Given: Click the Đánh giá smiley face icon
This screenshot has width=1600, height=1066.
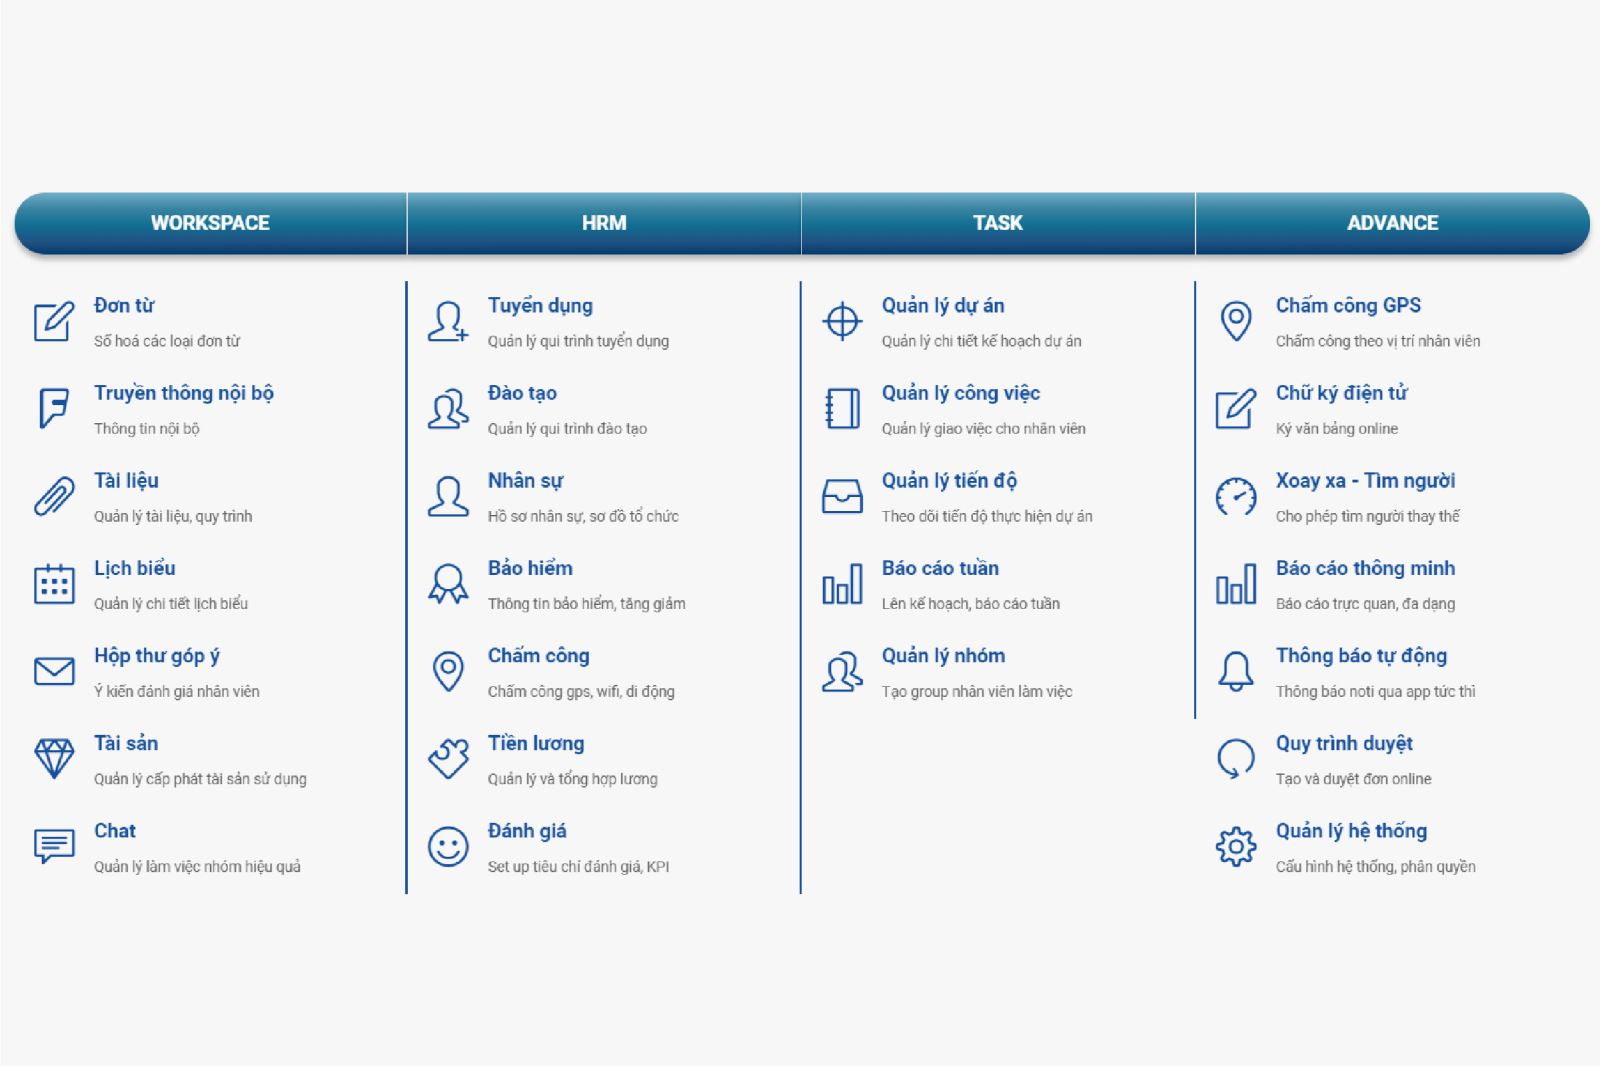Looking at the screenshot, I should point(448,846).
